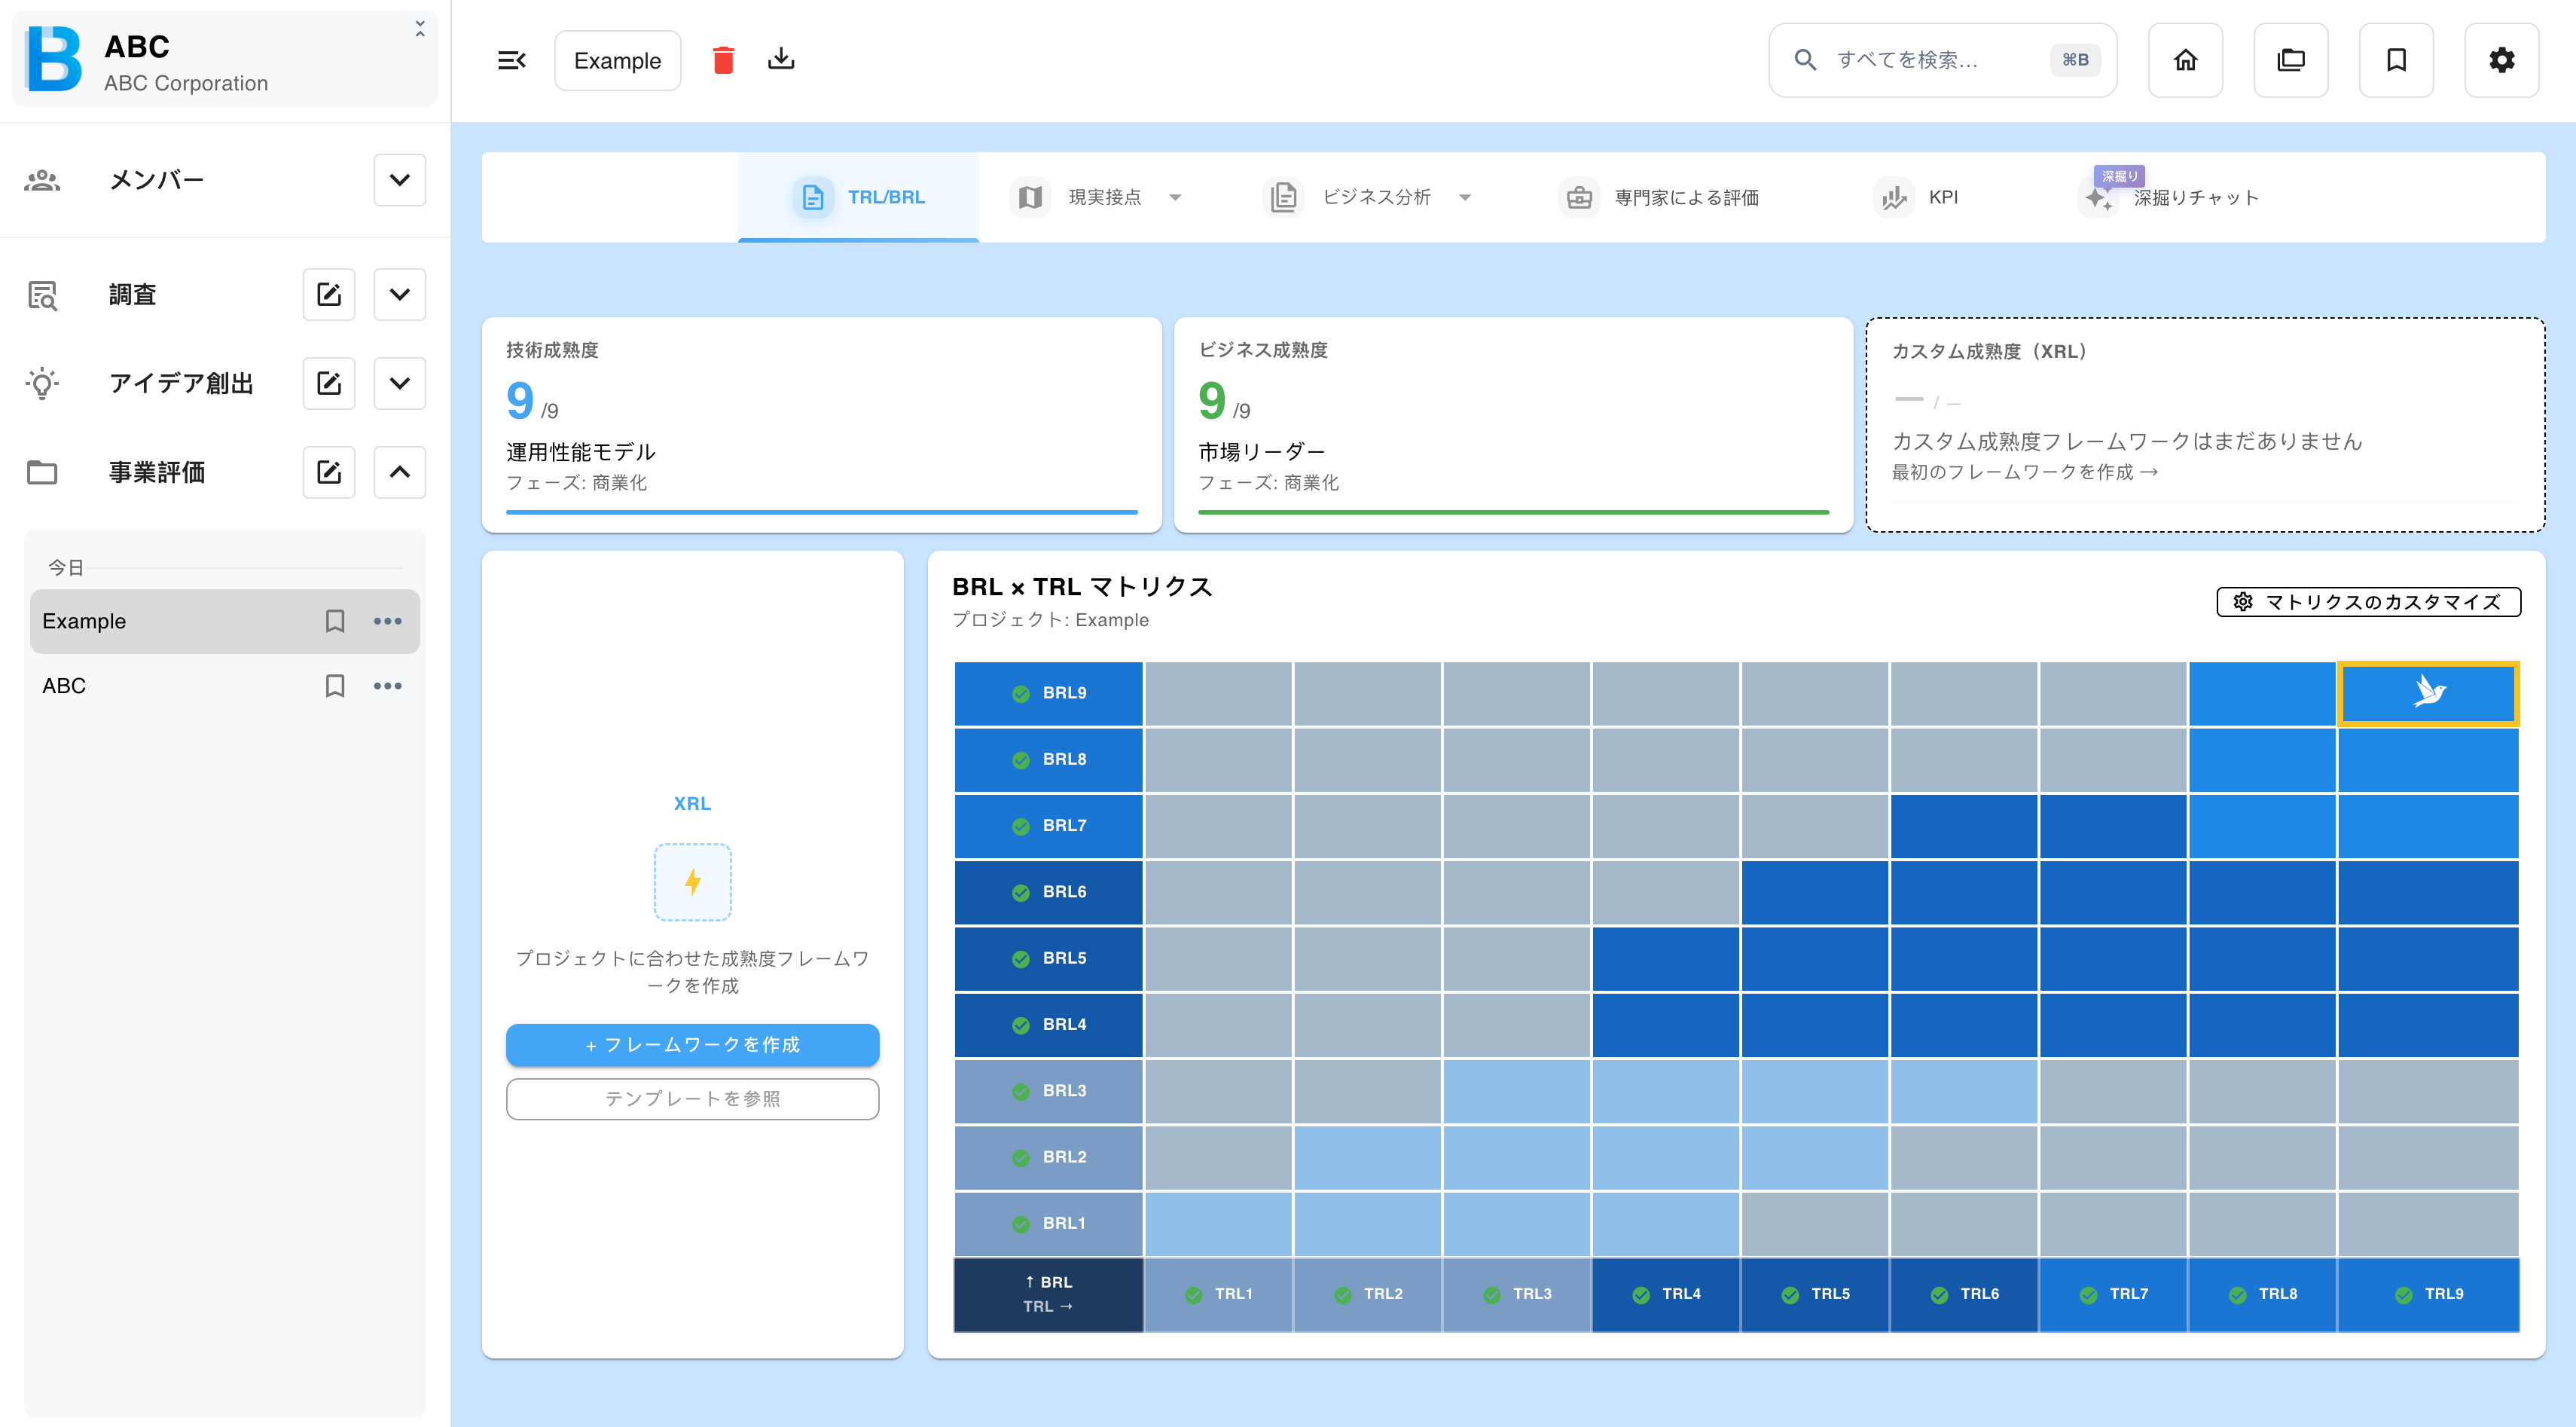Select the TRL5 column header
This screenshot has height=1427, width=2576.
tap(1814, 1295)
